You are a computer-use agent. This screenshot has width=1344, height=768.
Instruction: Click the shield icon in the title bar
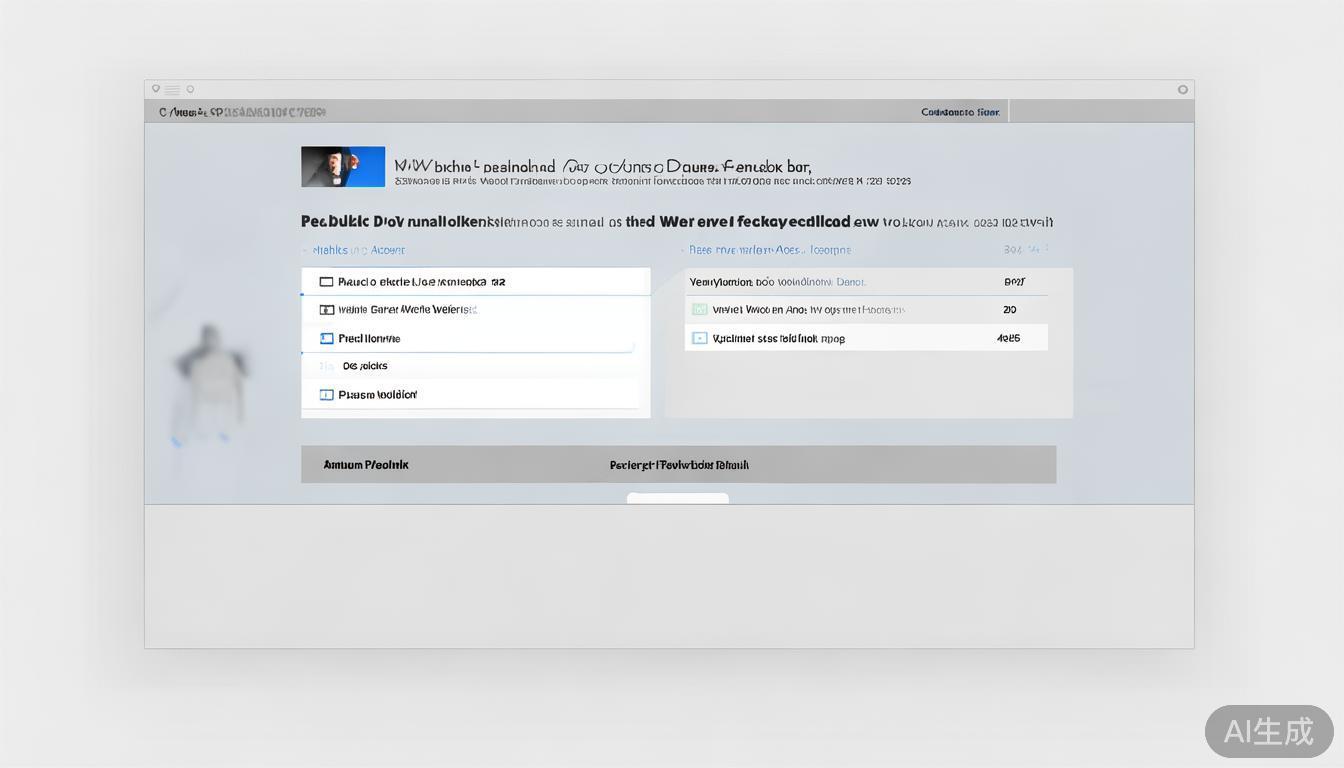pos(156,89)
